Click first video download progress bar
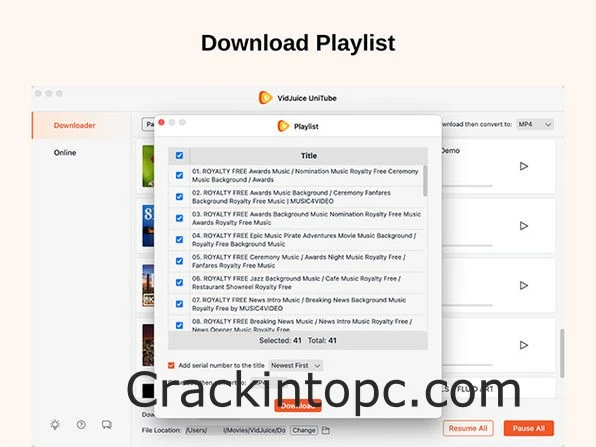The width and height of the screenshot is (596, 447). (467, 186)
